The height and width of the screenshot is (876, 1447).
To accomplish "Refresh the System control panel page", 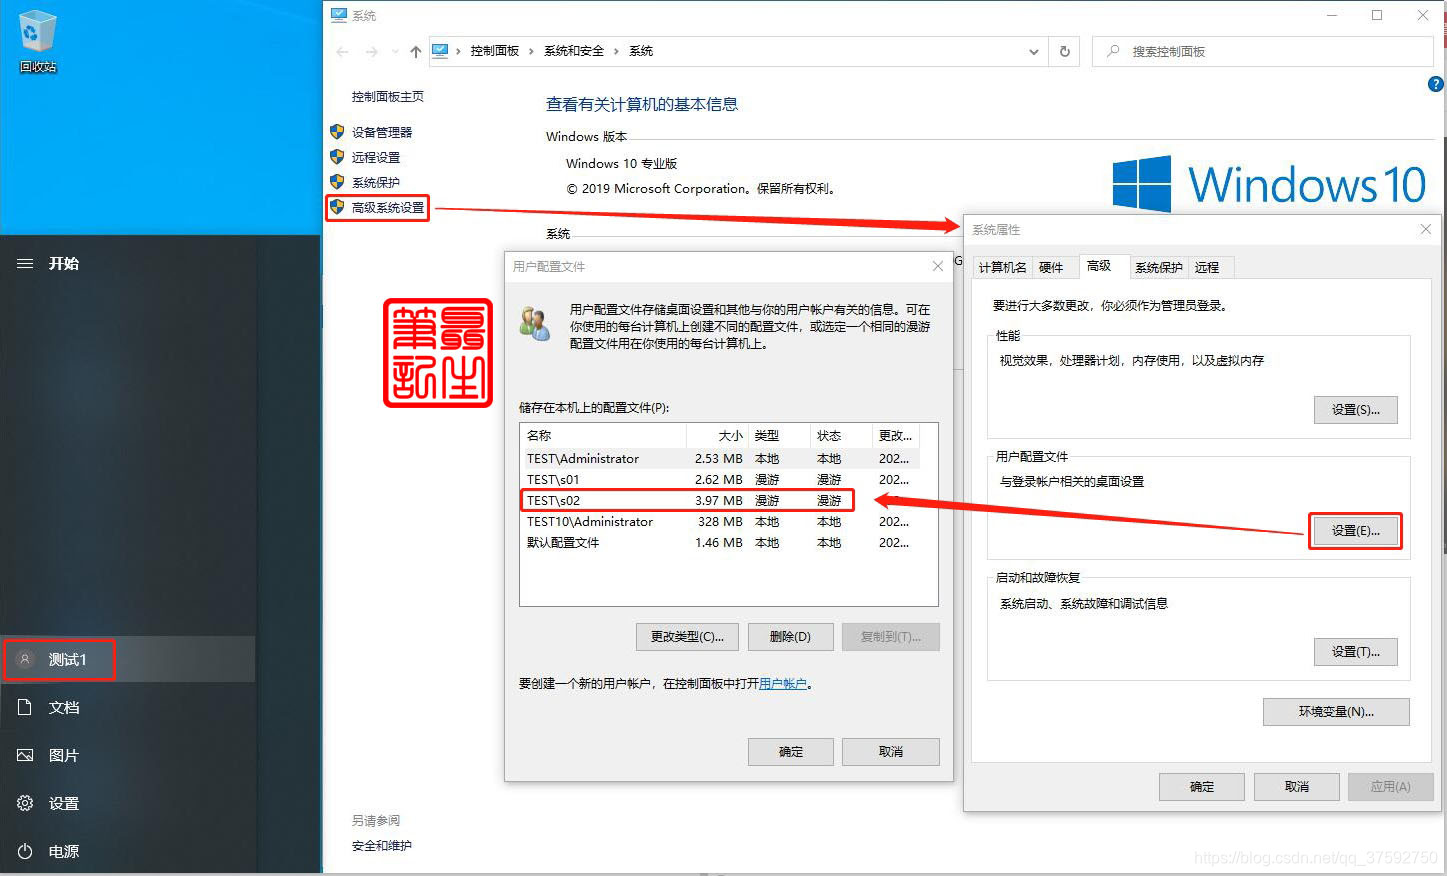I will (1065, 51).
